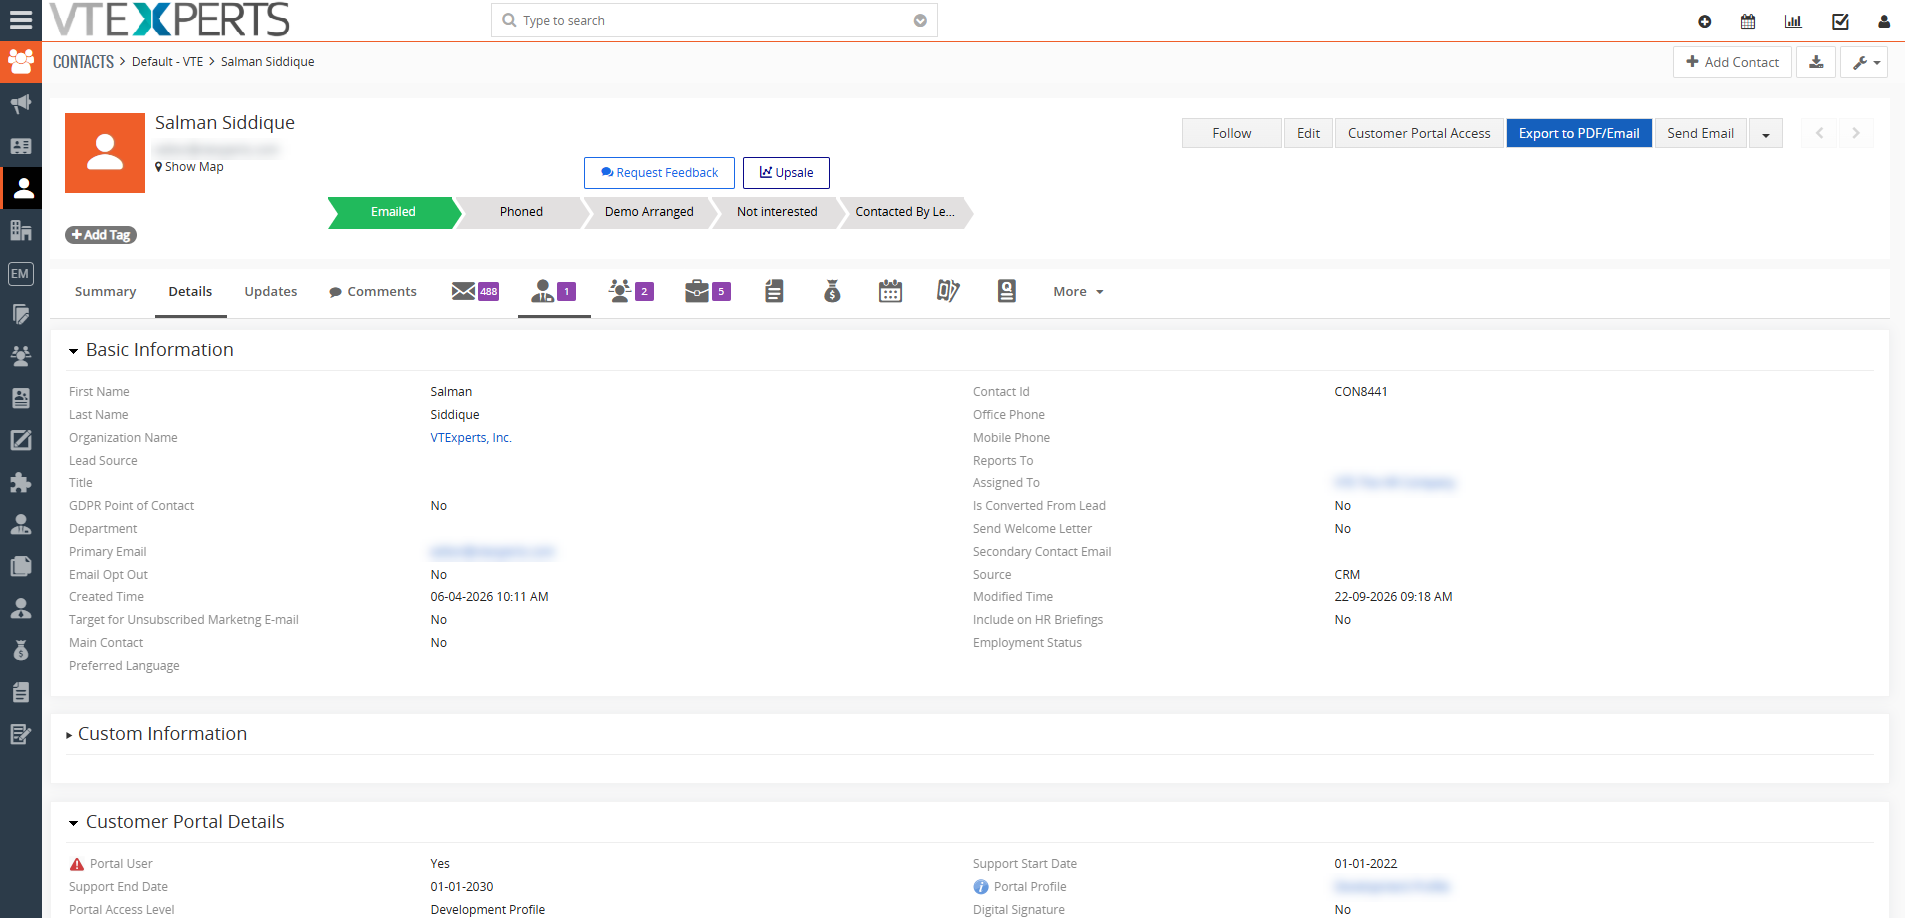Open the wrench settings dropdown
Screen dimensions: 1905x918
pos(1864,62)
